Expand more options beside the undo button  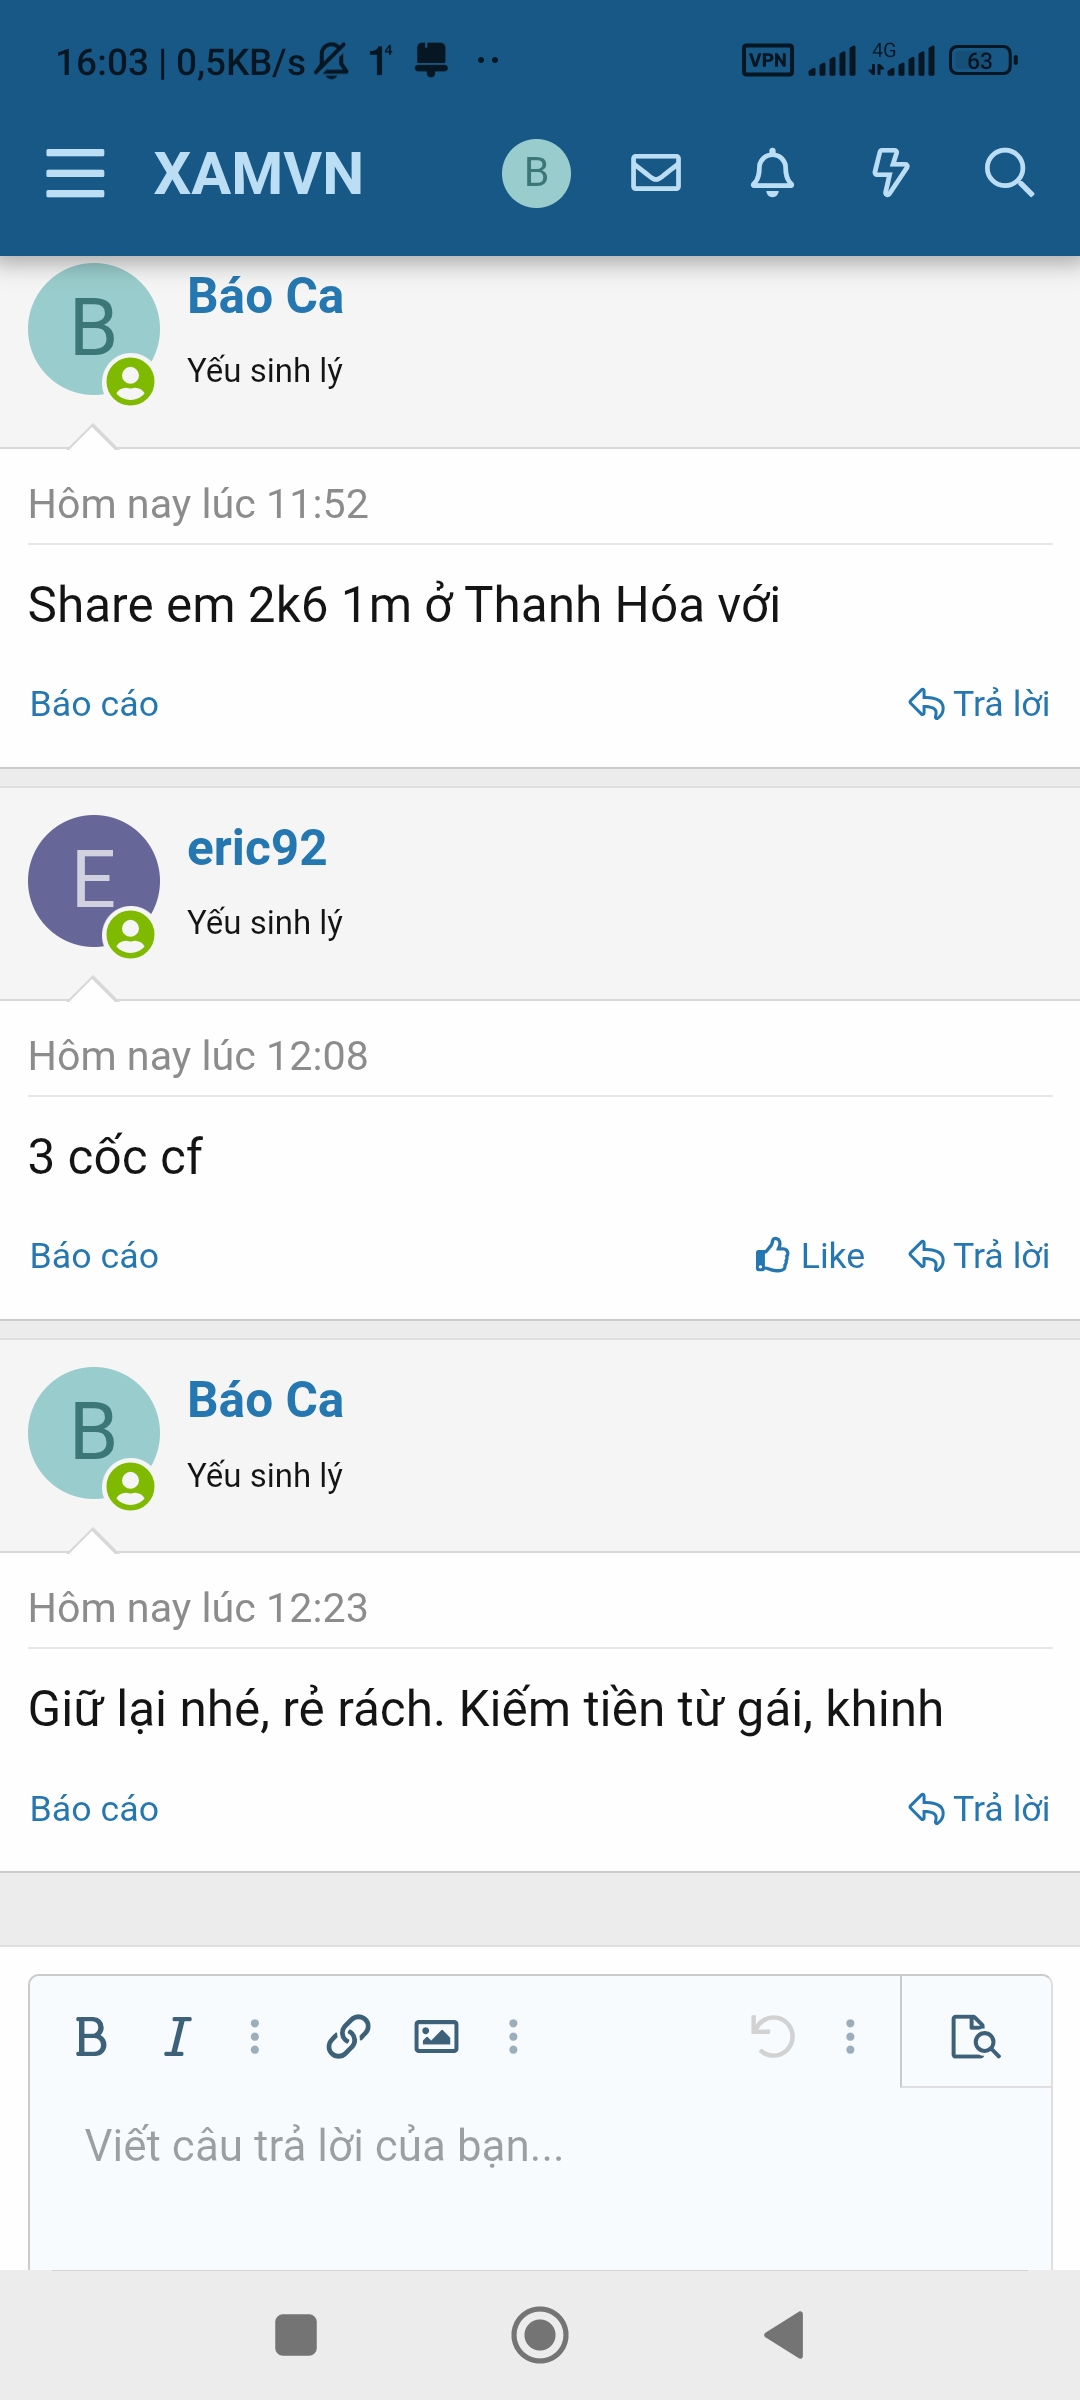point(850,2036)
